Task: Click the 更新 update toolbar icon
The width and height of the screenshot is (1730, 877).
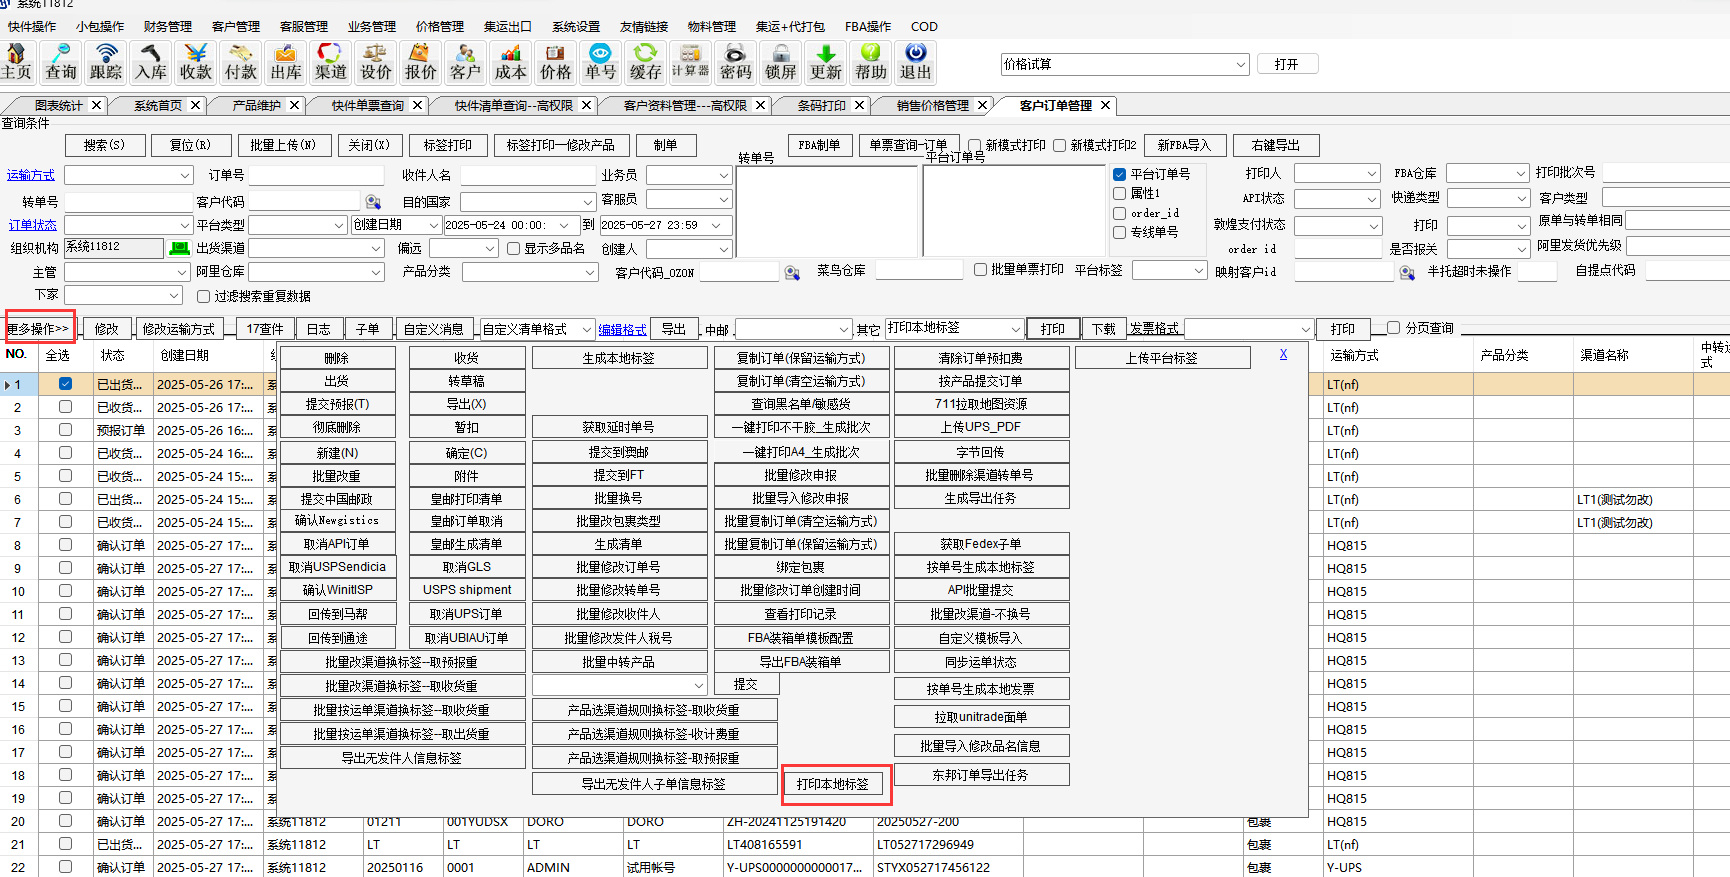Action: (x=826, y=62)
